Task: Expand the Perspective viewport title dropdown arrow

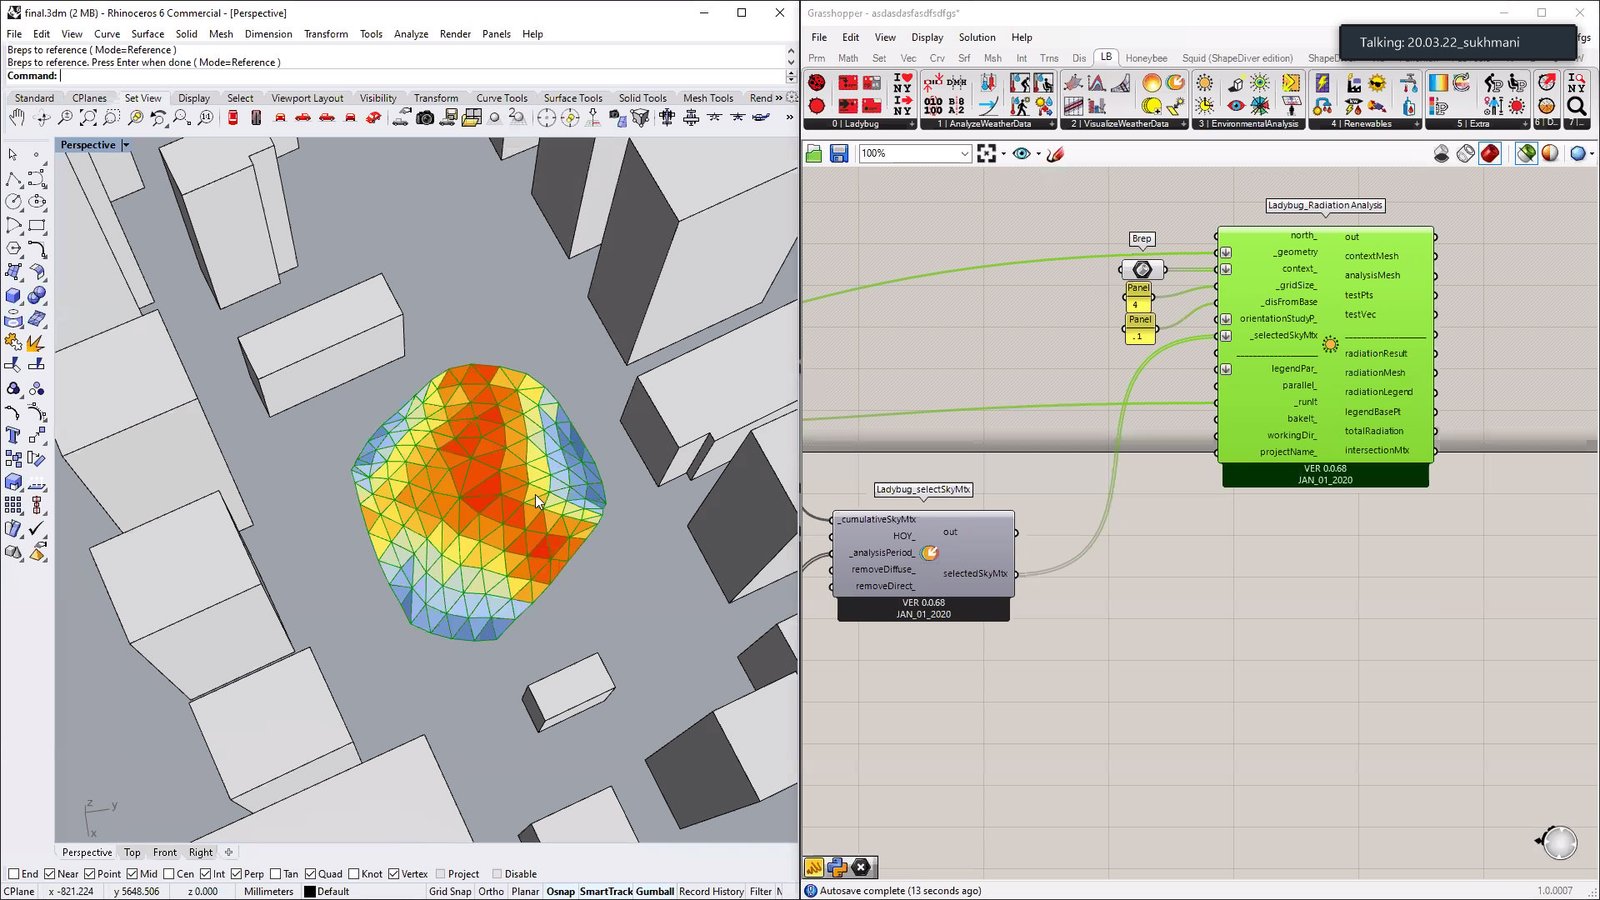Action: (126, 145)
